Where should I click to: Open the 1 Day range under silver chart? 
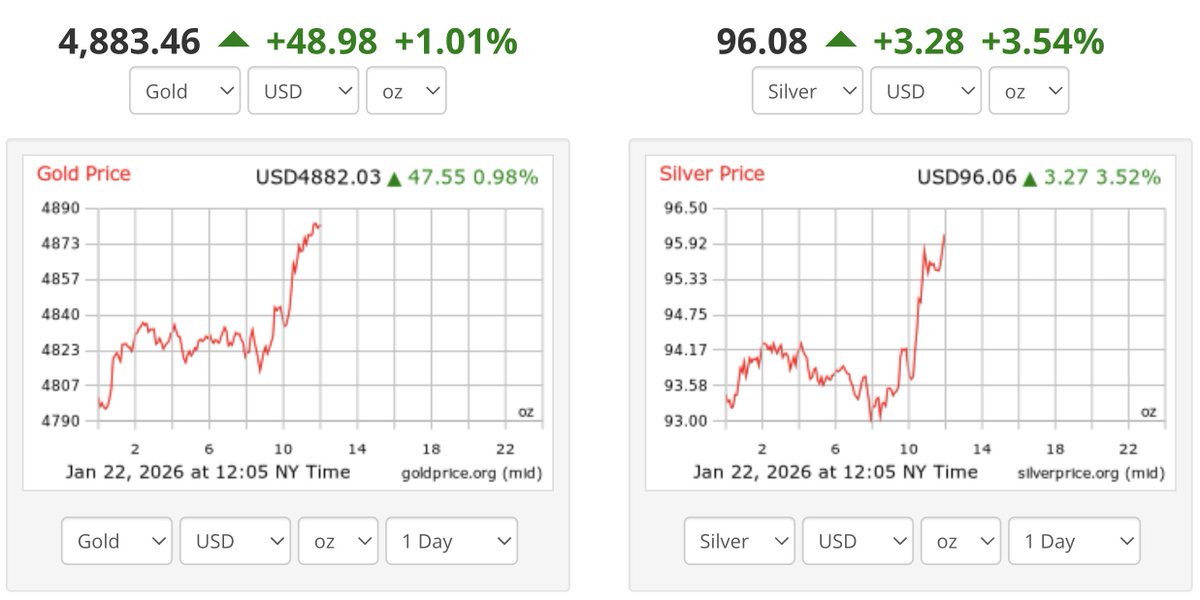tap(1074, 541)
